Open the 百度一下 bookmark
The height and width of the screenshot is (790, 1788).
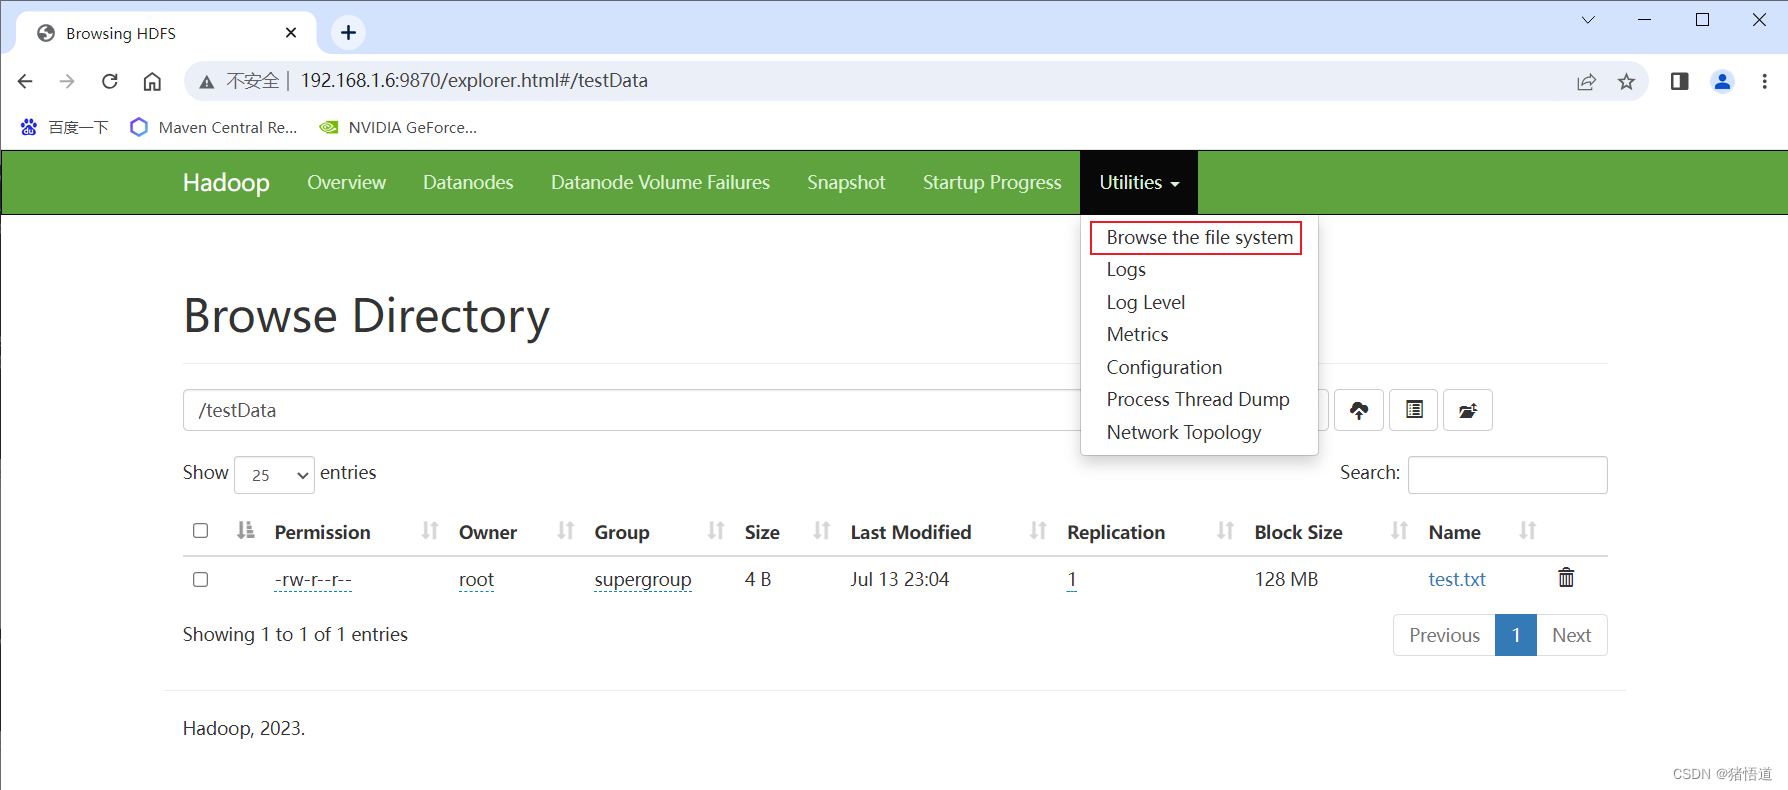click(64, 127)
